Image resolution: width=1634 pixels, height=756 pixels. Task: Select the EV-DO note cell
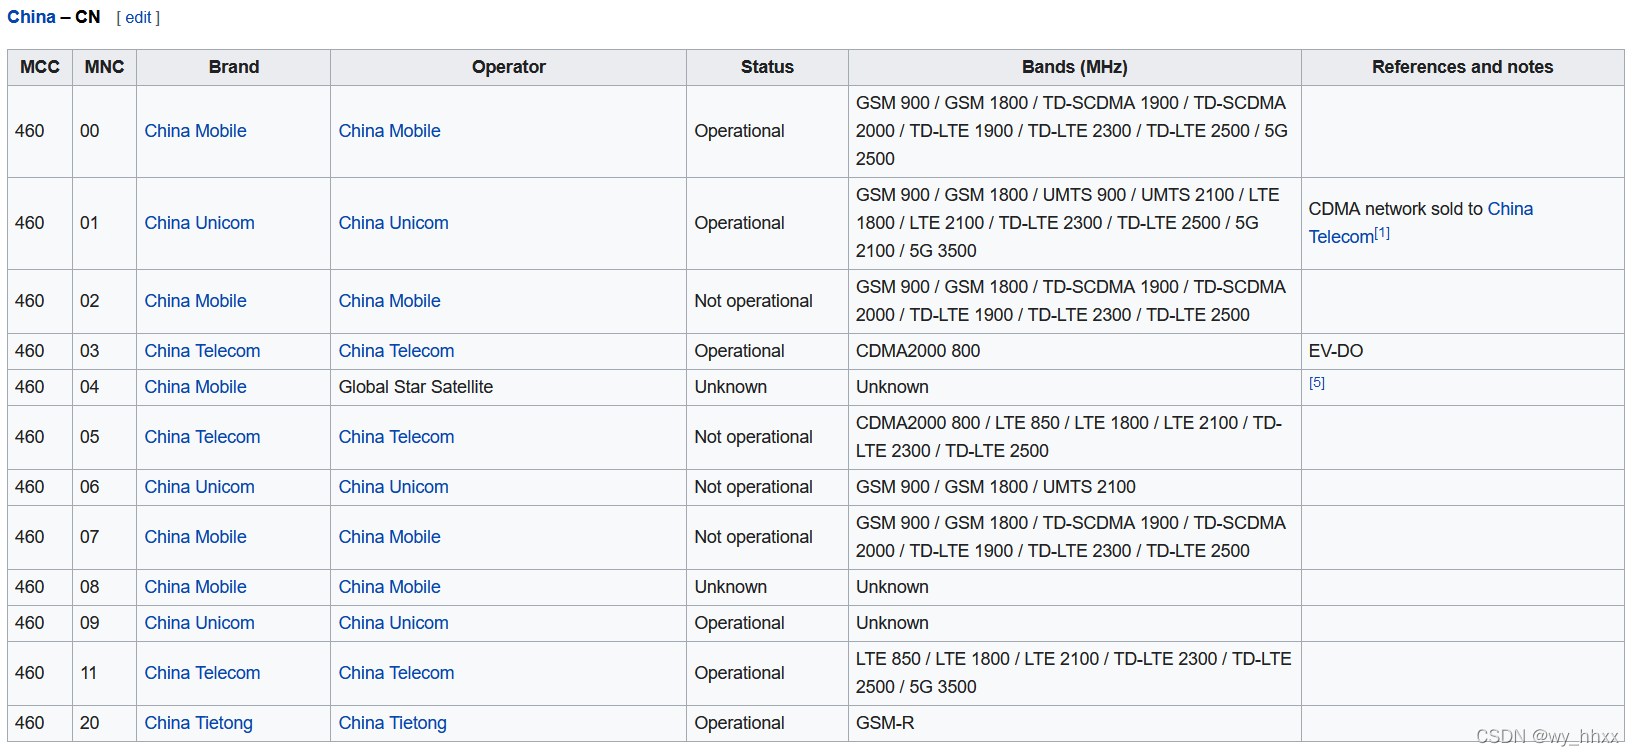click(1462, 351)
